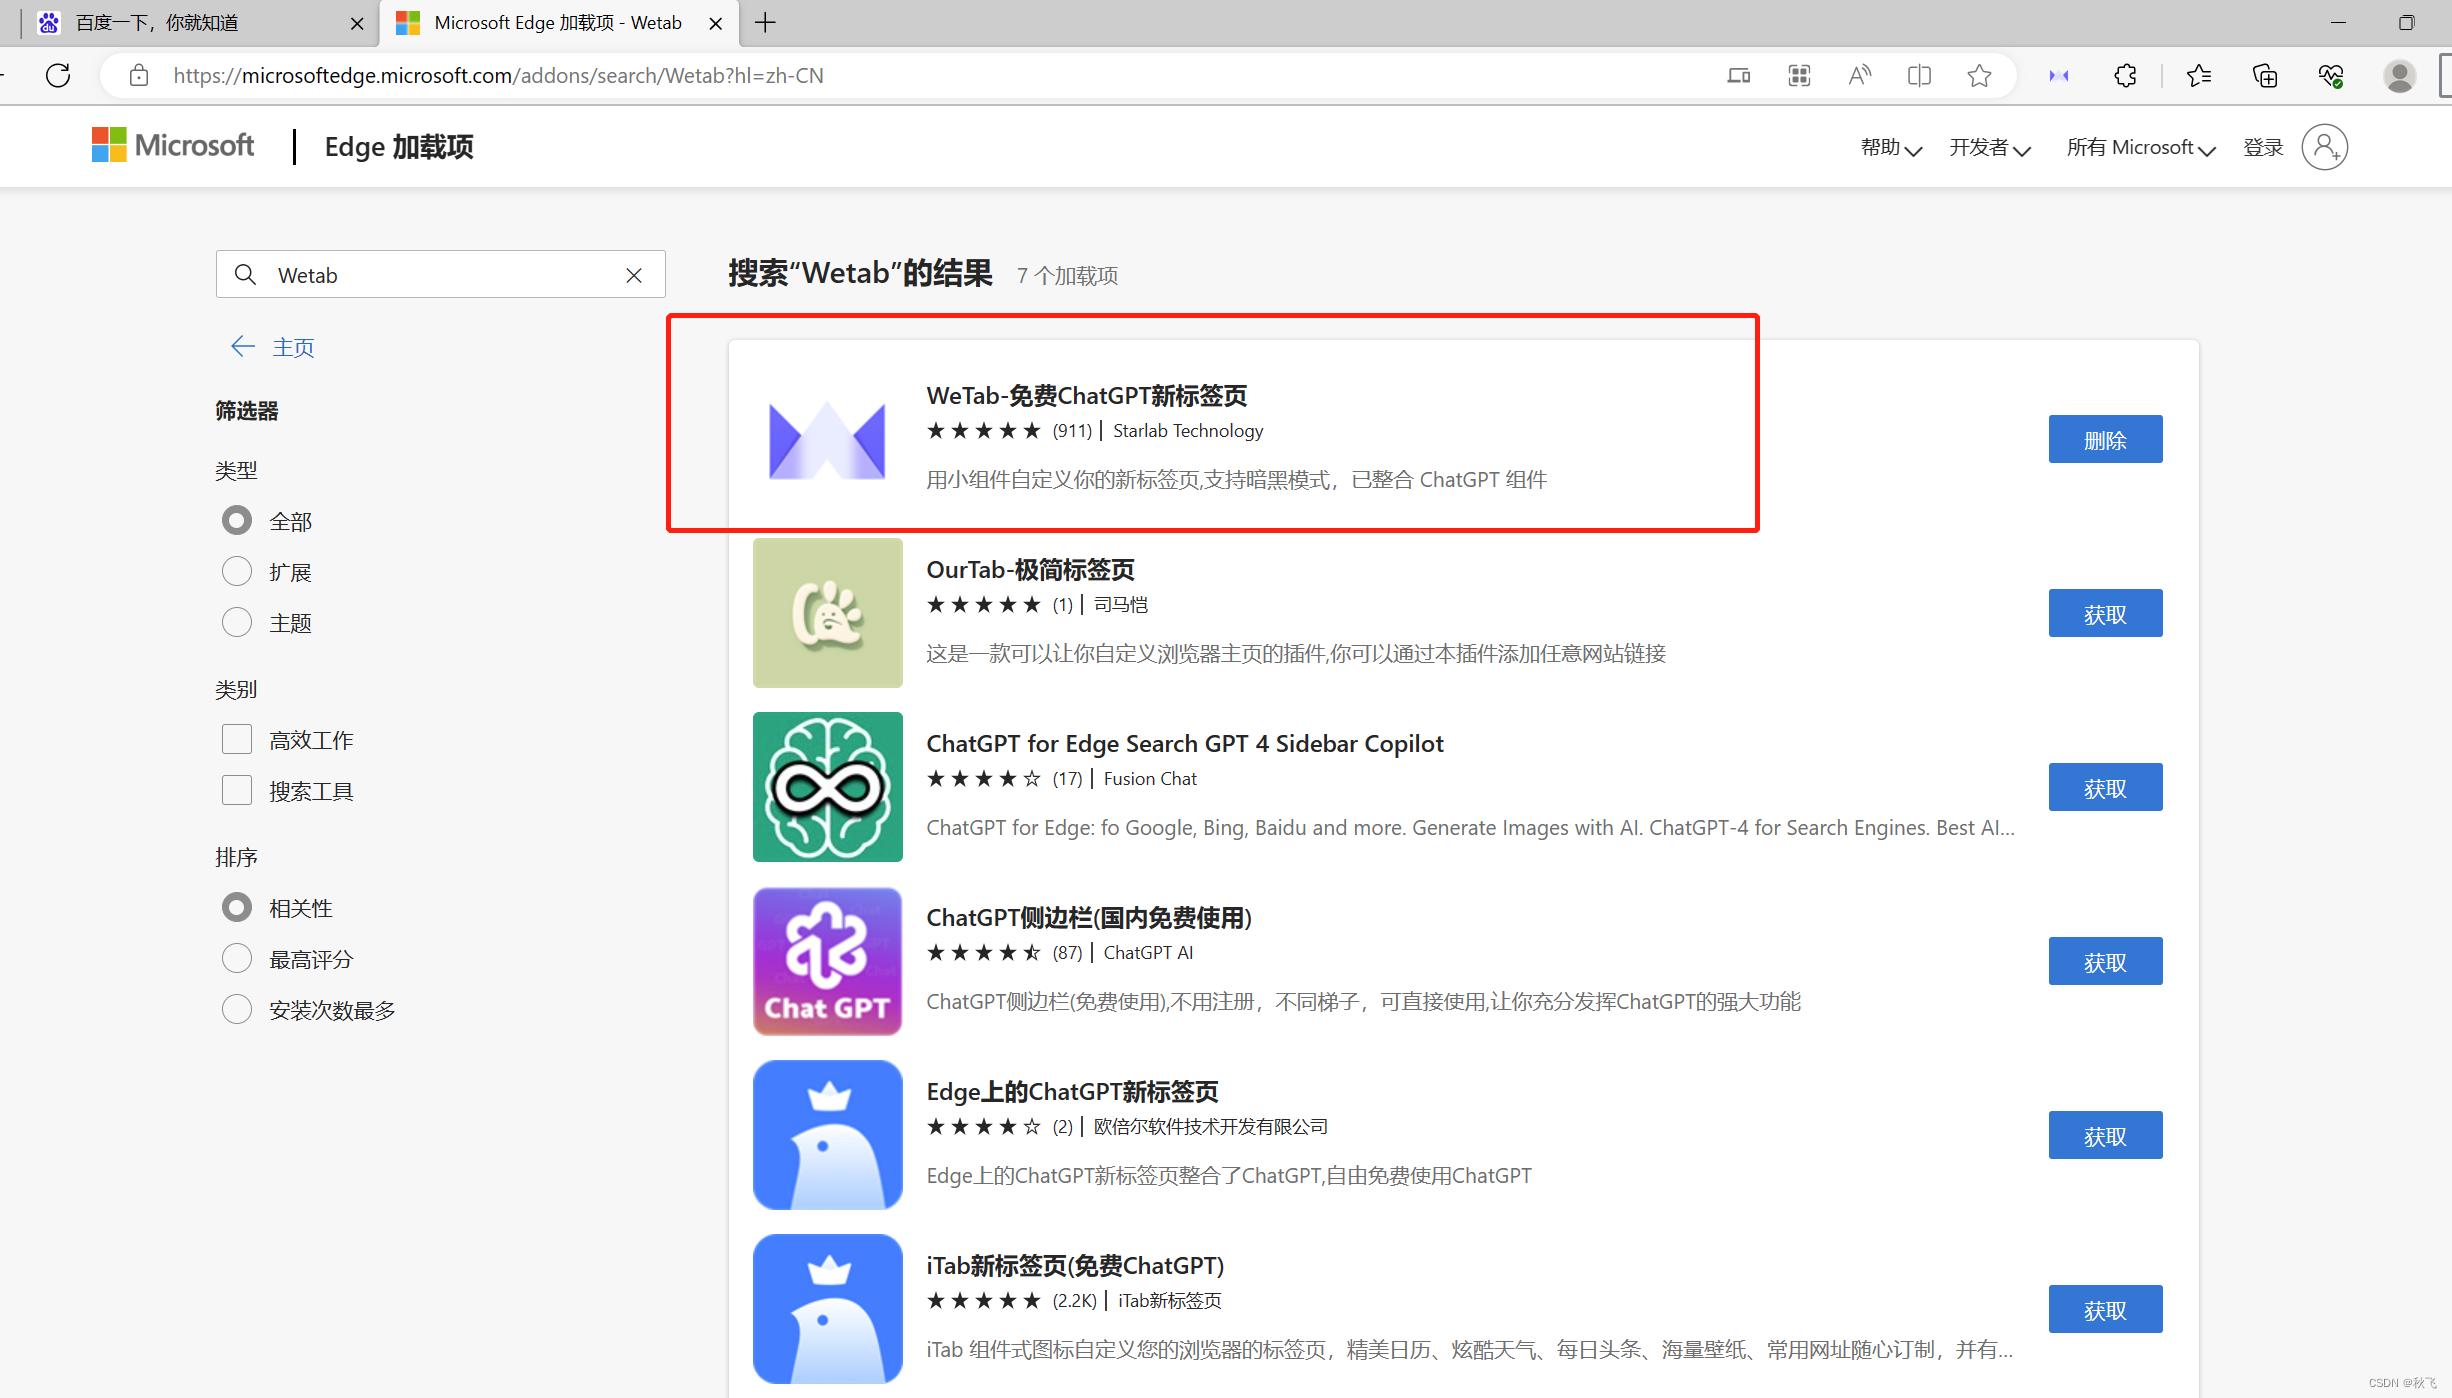
Task: Switch to Microsoft Edge 加载项 tab
Action: 560,23
